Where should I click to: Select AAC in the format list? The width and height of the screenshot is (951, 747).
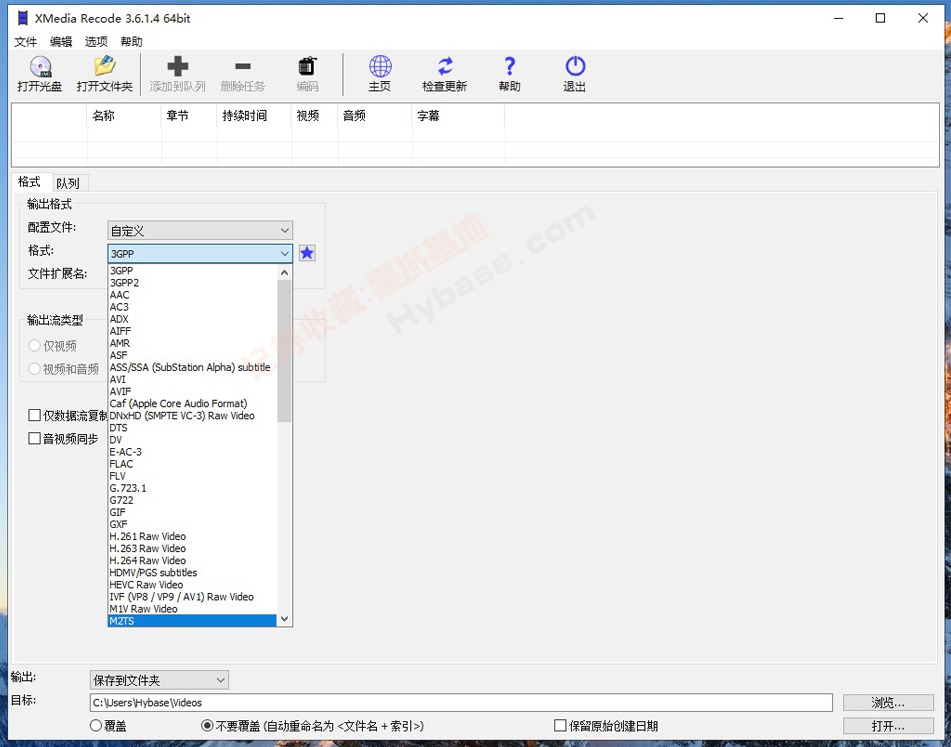point(192,295)
